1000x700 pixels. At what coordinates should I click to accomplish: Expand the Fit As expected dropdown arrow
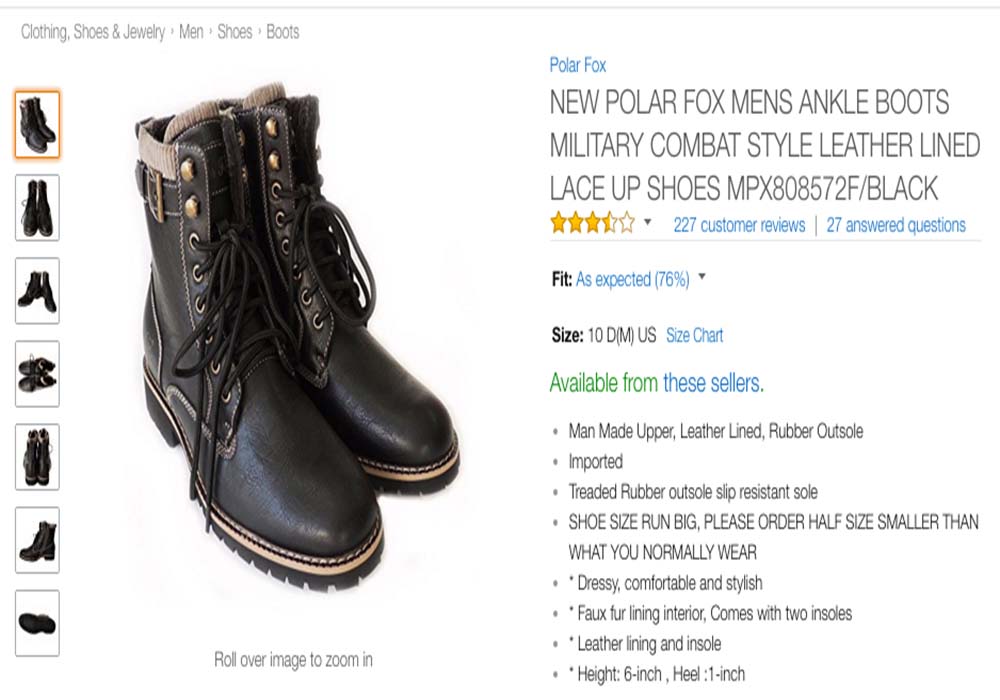[702, 277]
